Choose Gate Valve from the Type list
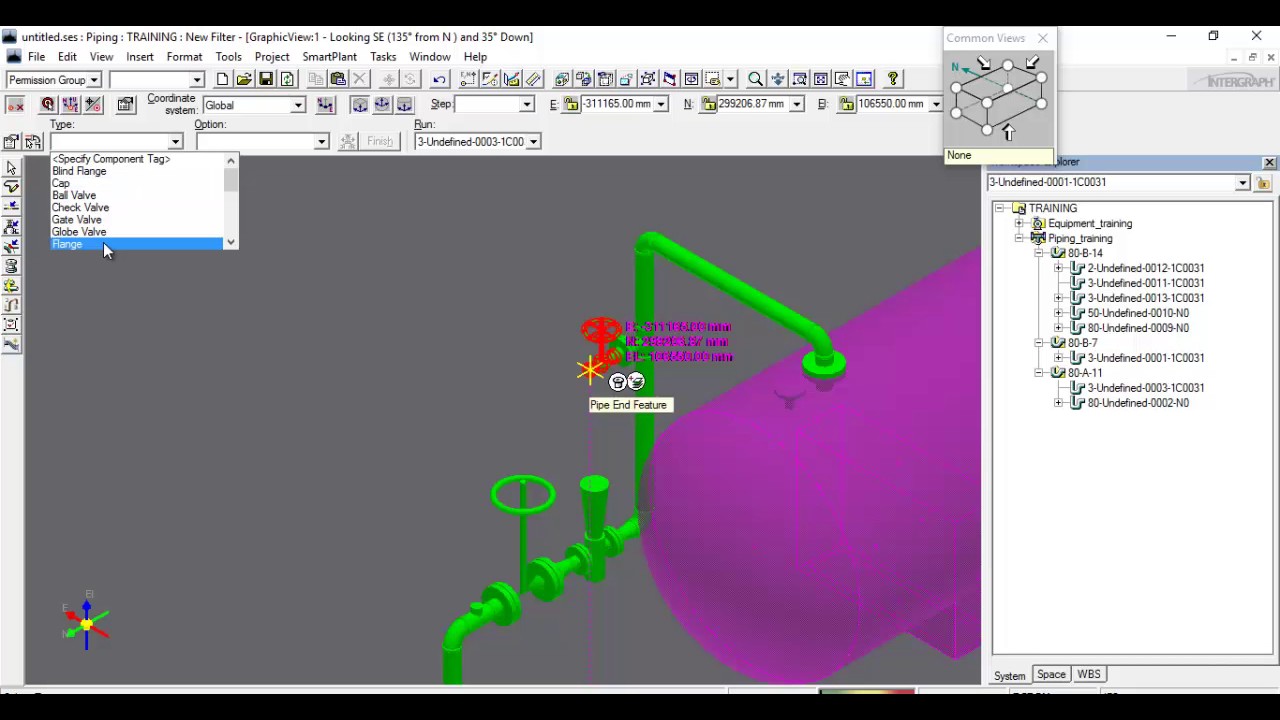 (x=137, y=220)
